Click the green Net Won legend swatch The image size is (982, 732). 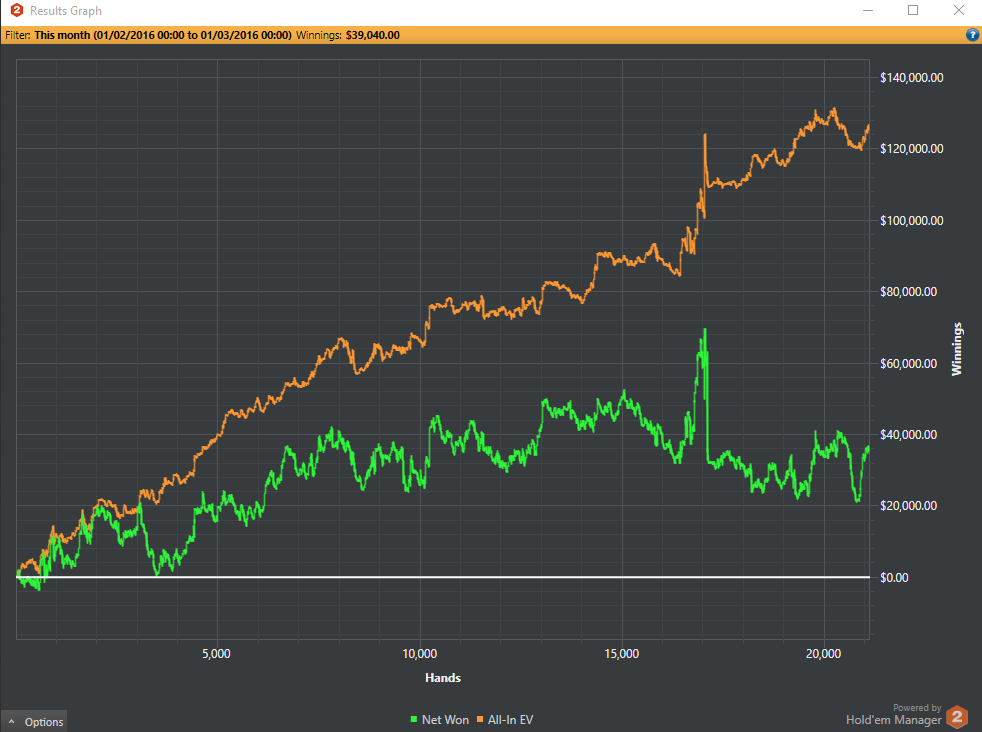click(414, 720)
